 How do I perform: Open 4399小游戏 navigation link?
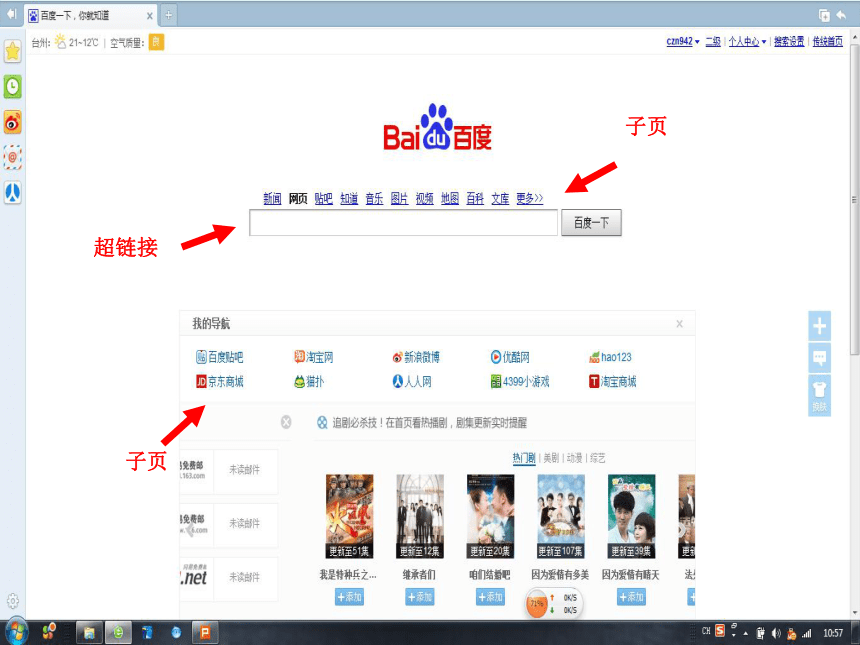pyautogui.click(x=520, y=381)
